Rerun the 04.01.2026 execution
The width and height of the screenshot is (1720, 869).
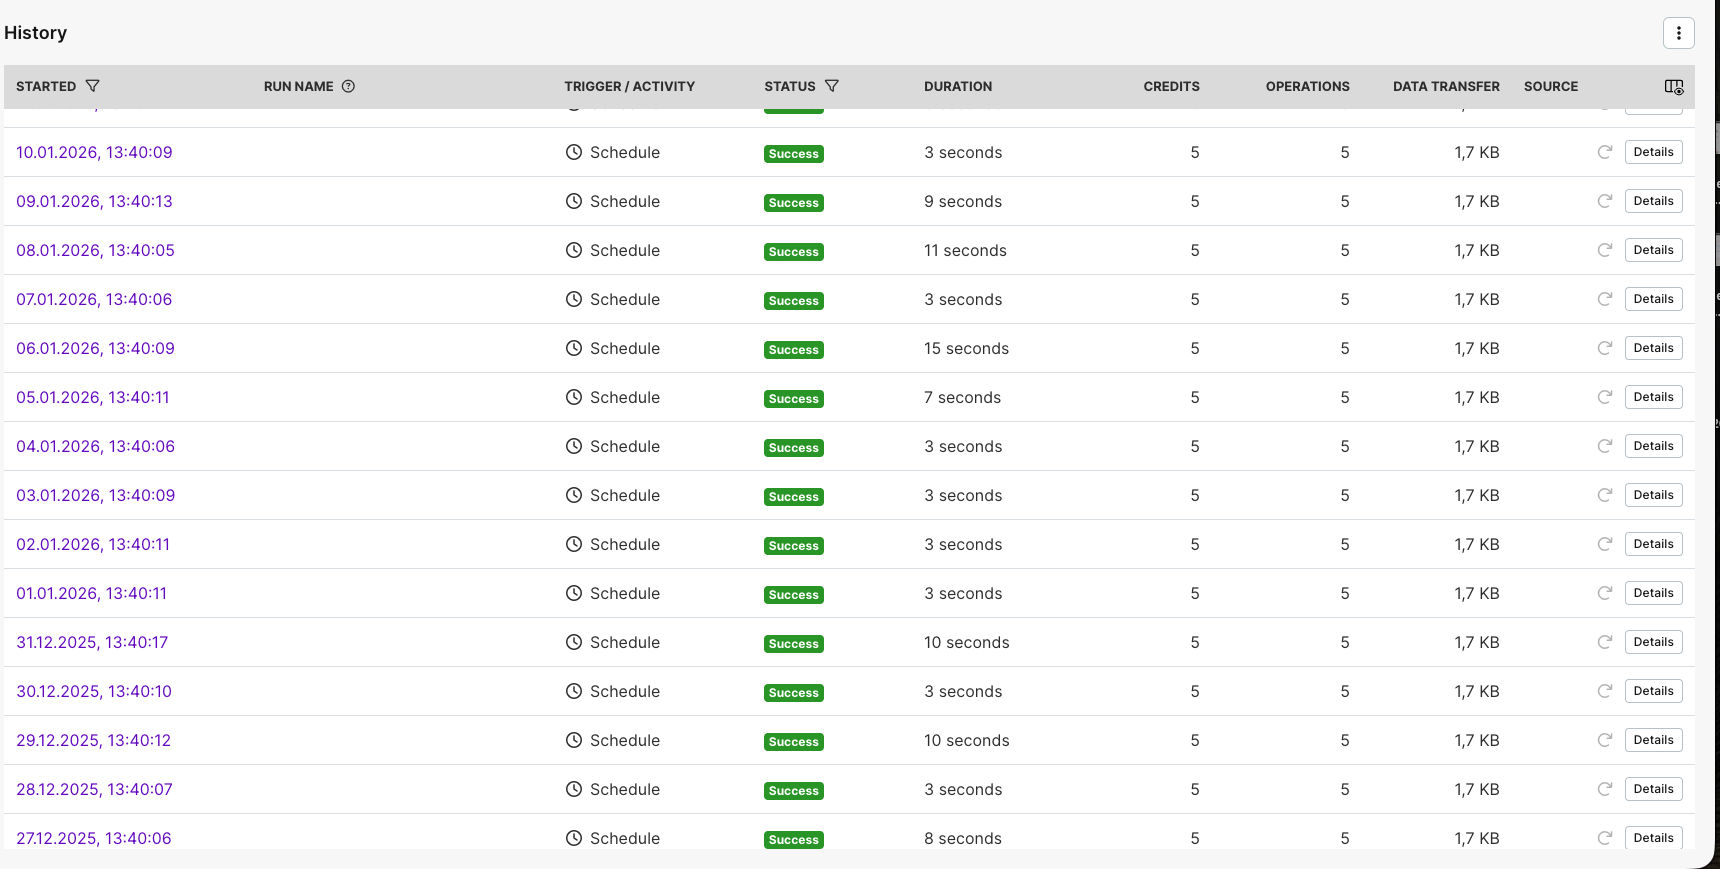pos(1605,446)
